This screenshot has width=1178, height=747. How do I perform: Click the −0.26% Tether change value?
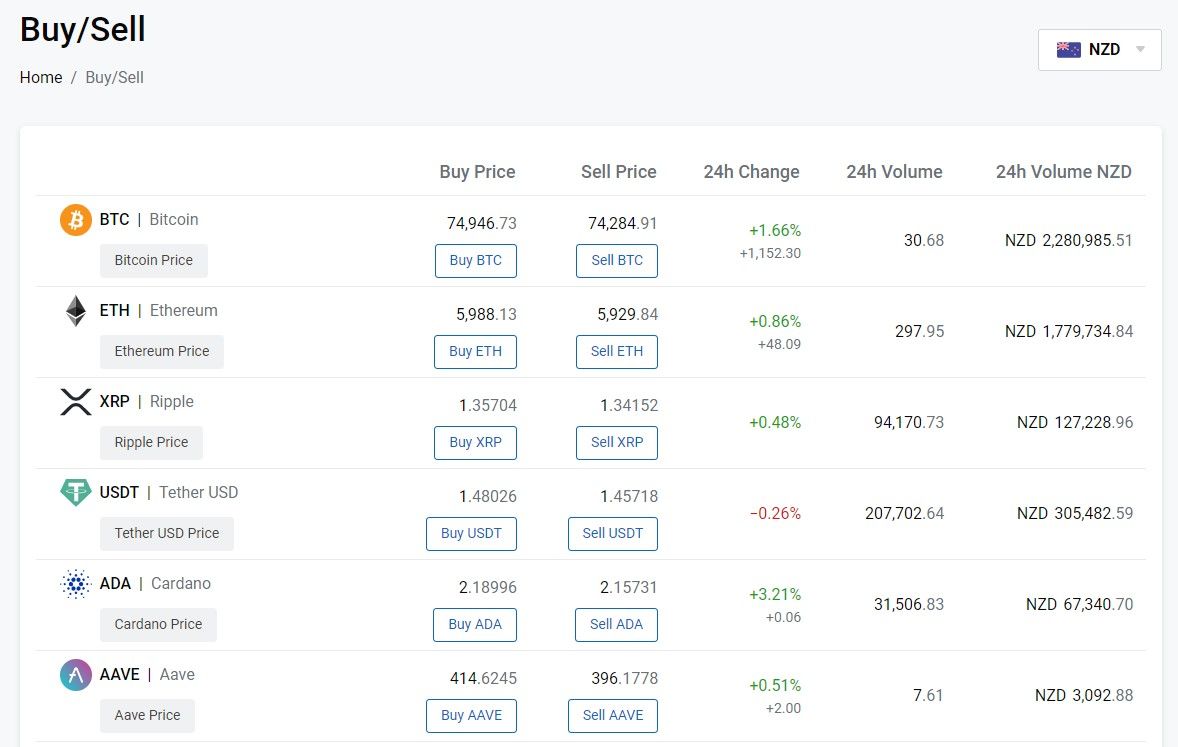tap(775, 513)
